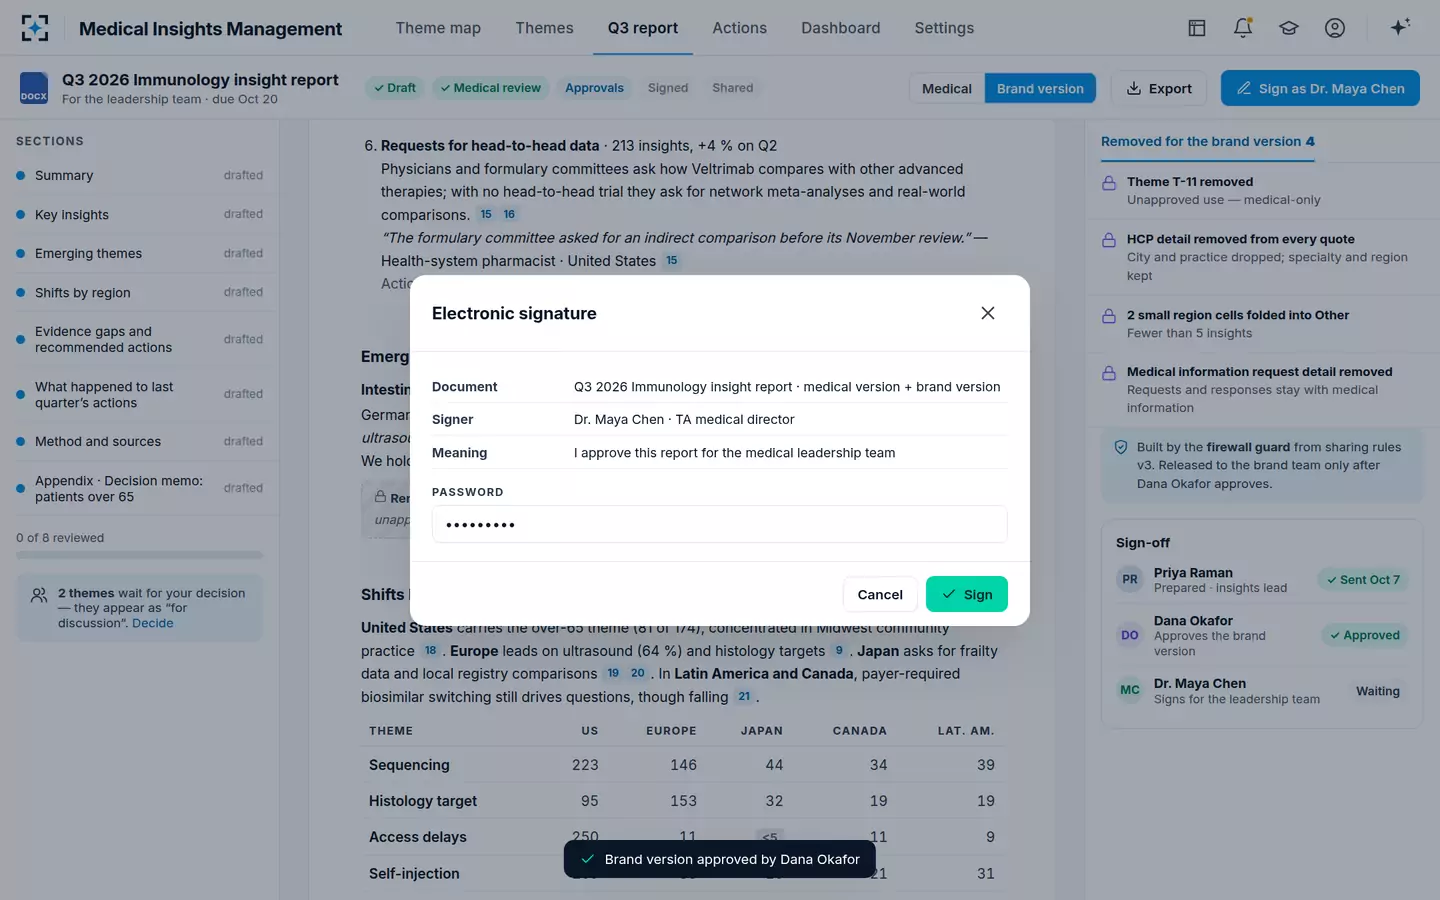Click the graduation cap learning icon
Viewport: 1440px width, 900px height.
(x=1289, y=28)
